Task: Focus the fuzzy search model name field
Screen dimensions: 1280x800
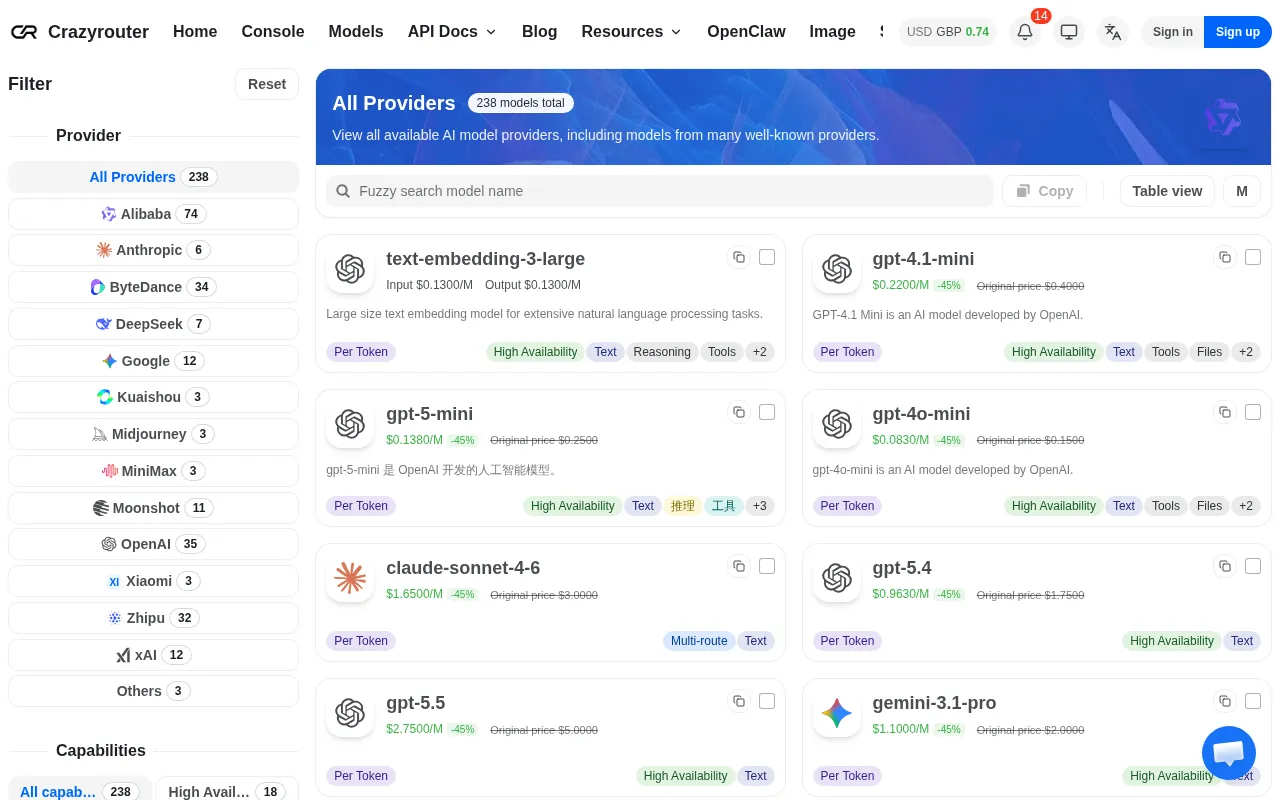Action: coord(660,191)
